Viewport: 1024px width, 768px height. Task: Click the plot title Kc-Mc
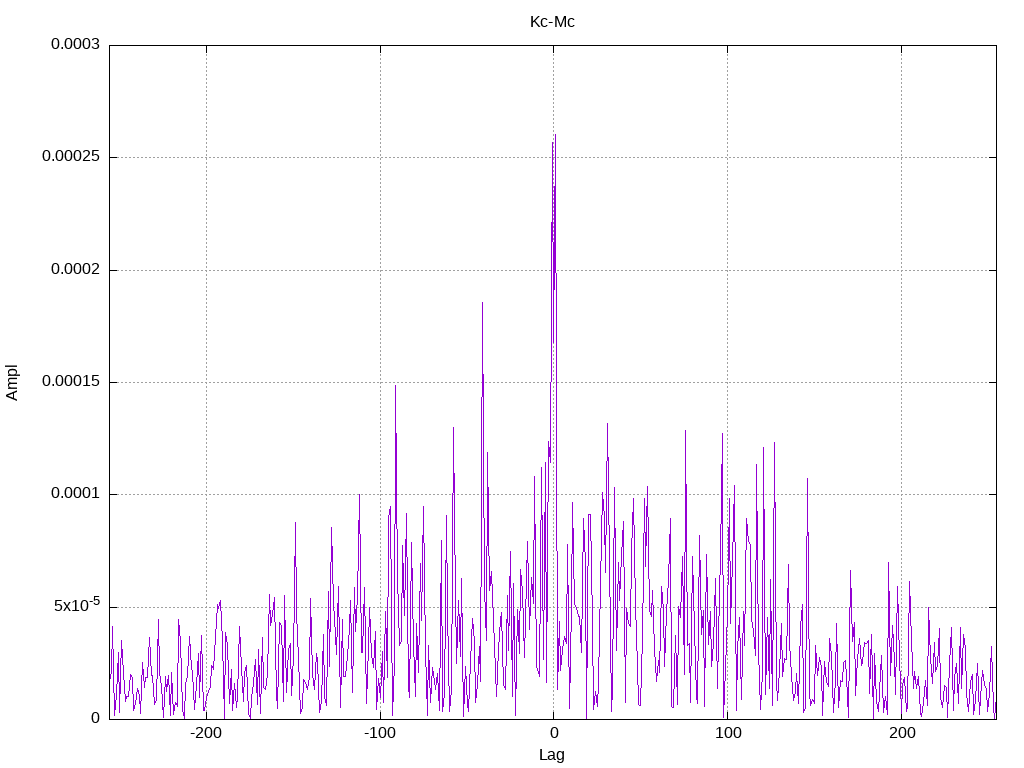click(x=552, y=22)
